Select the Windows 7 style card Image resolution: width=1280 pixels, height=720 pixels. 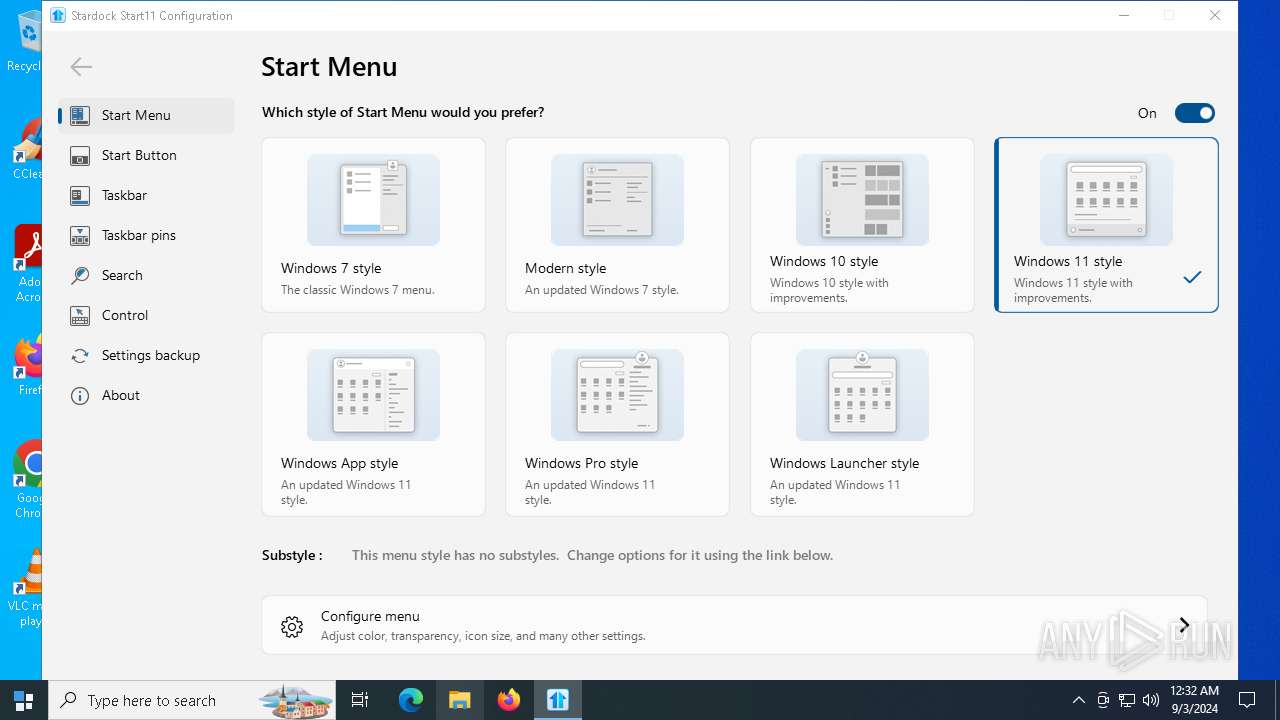[x=373, y=225]
